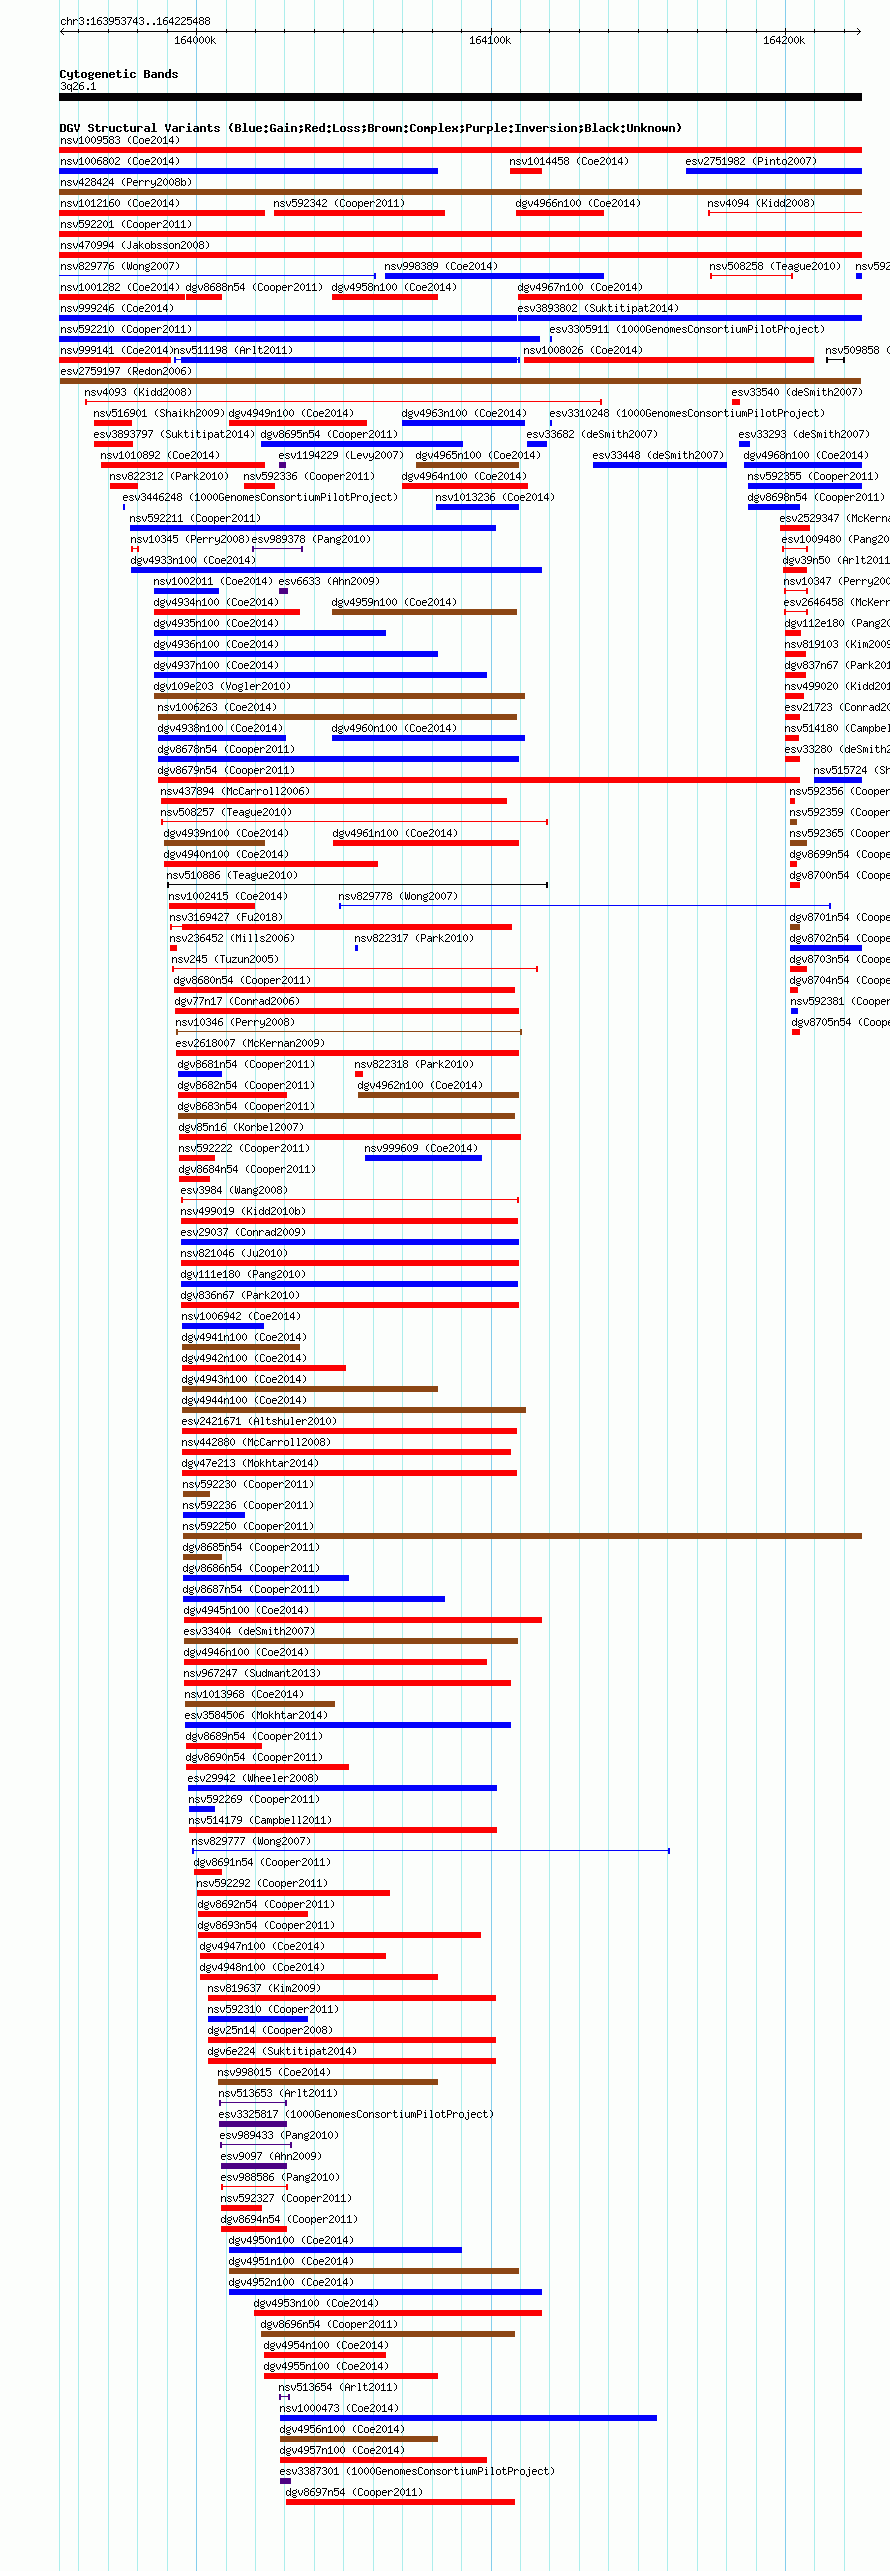Click esv3310248 (1000GenomesConsortiumPilotProject) label
890x2571 pixels.
(x=687, y=413)
